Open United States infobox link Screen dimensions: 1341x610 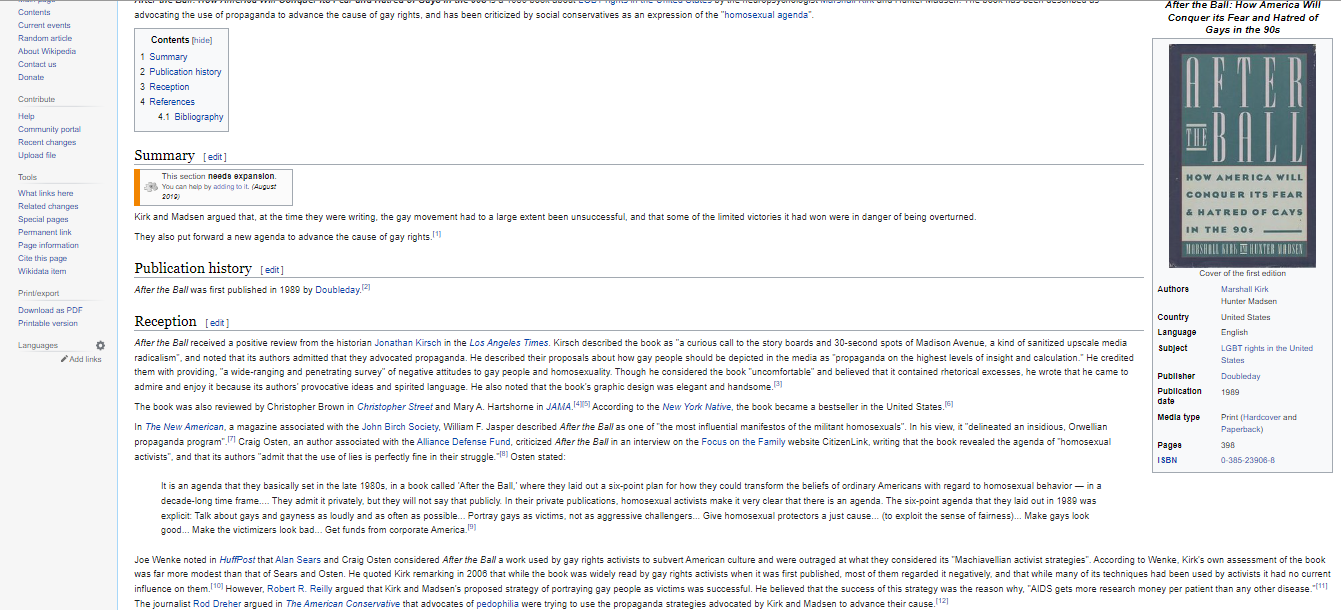(x=1246, y=317)
